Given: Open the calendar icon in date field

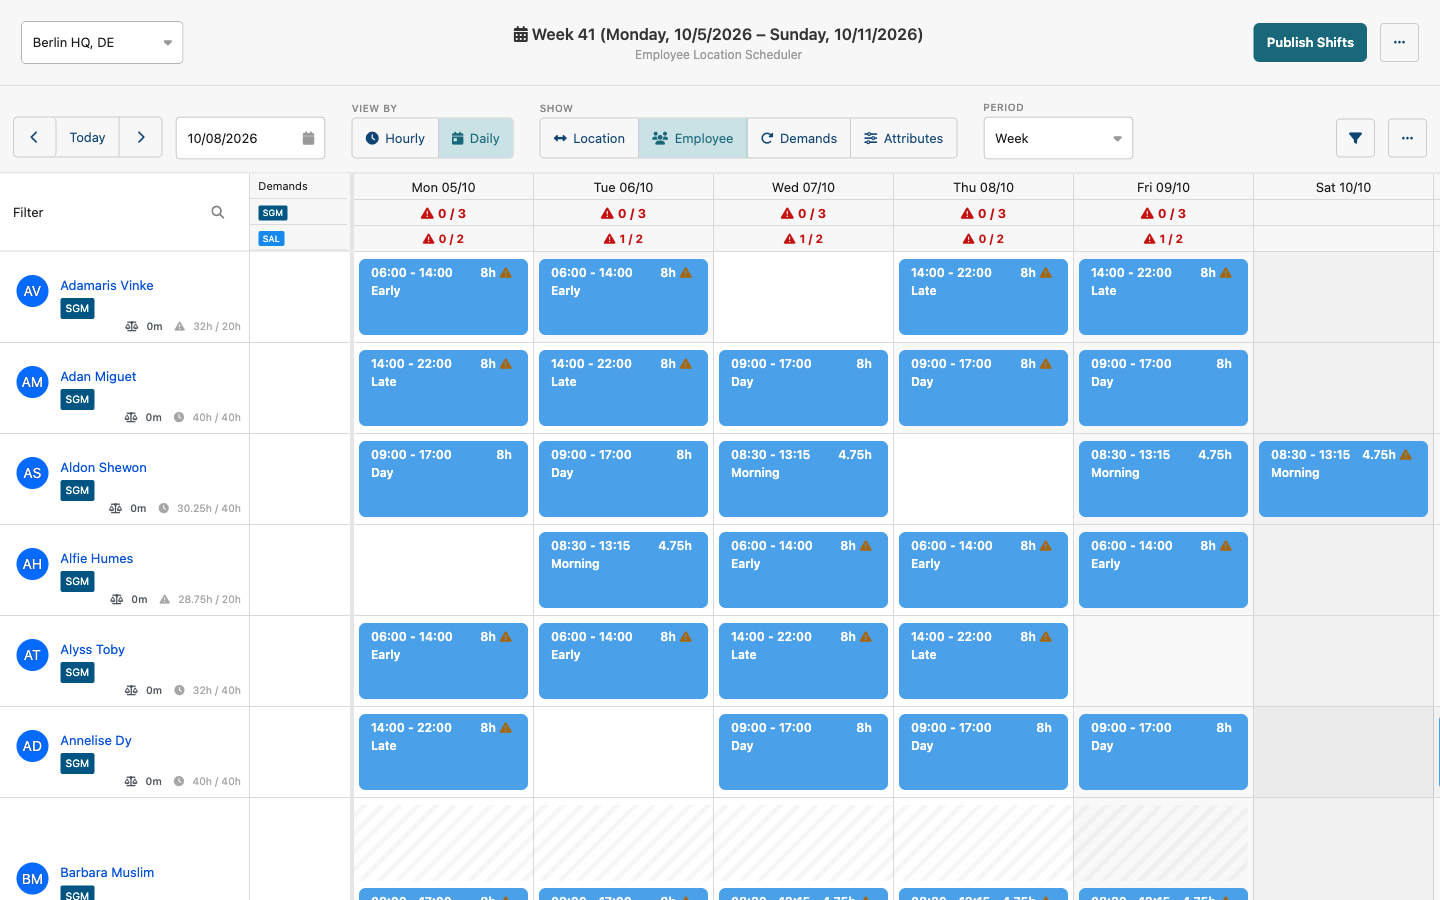Looking at the screenshot, I should tap(308, 138).
